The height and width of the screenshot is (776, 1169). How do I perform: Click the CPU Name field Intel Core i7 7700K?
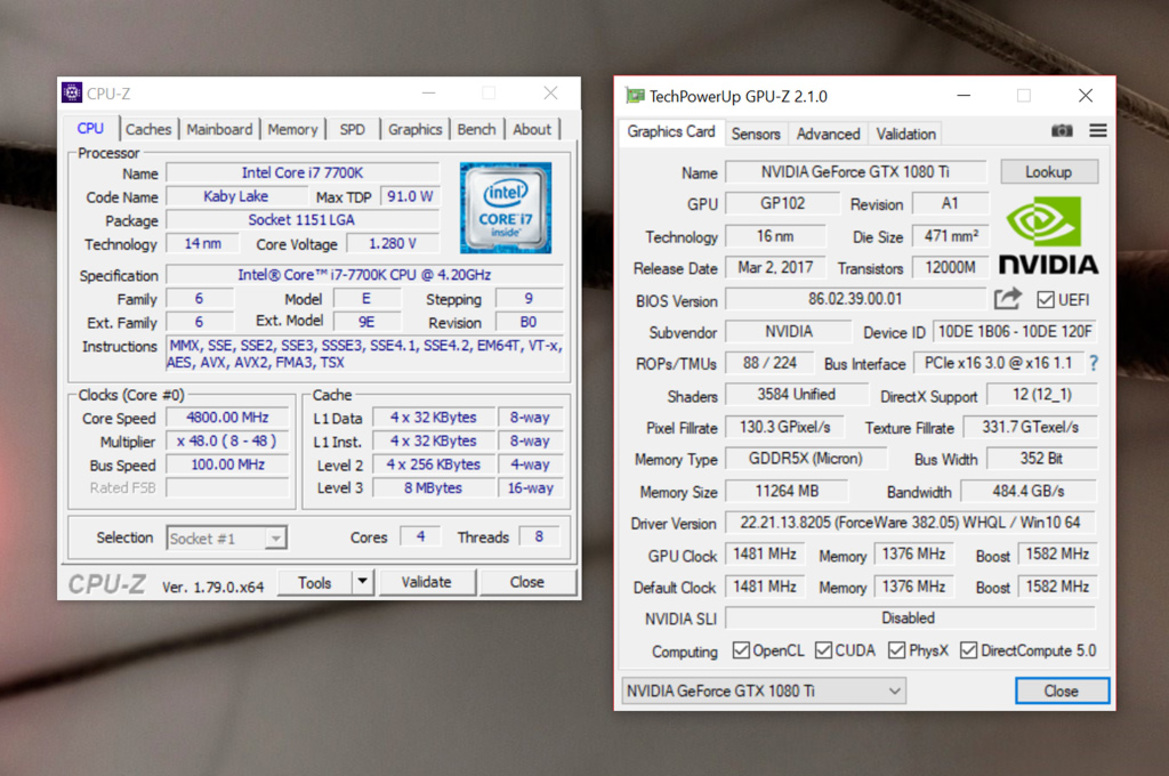coord(302,173)
